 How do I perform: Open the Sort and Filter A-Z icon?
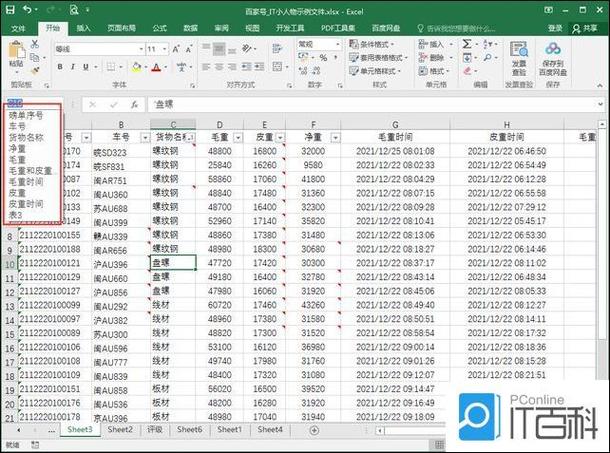click(x=487, y=44)
